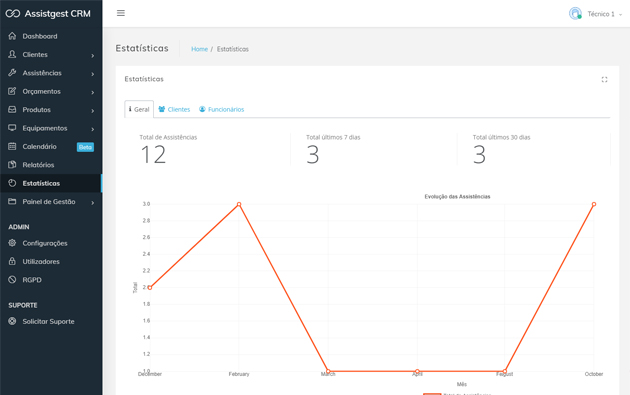Click the Técnico 1 user avatar
The width and height of the screenshot is (630, 395).
click(x=575, y=14)
